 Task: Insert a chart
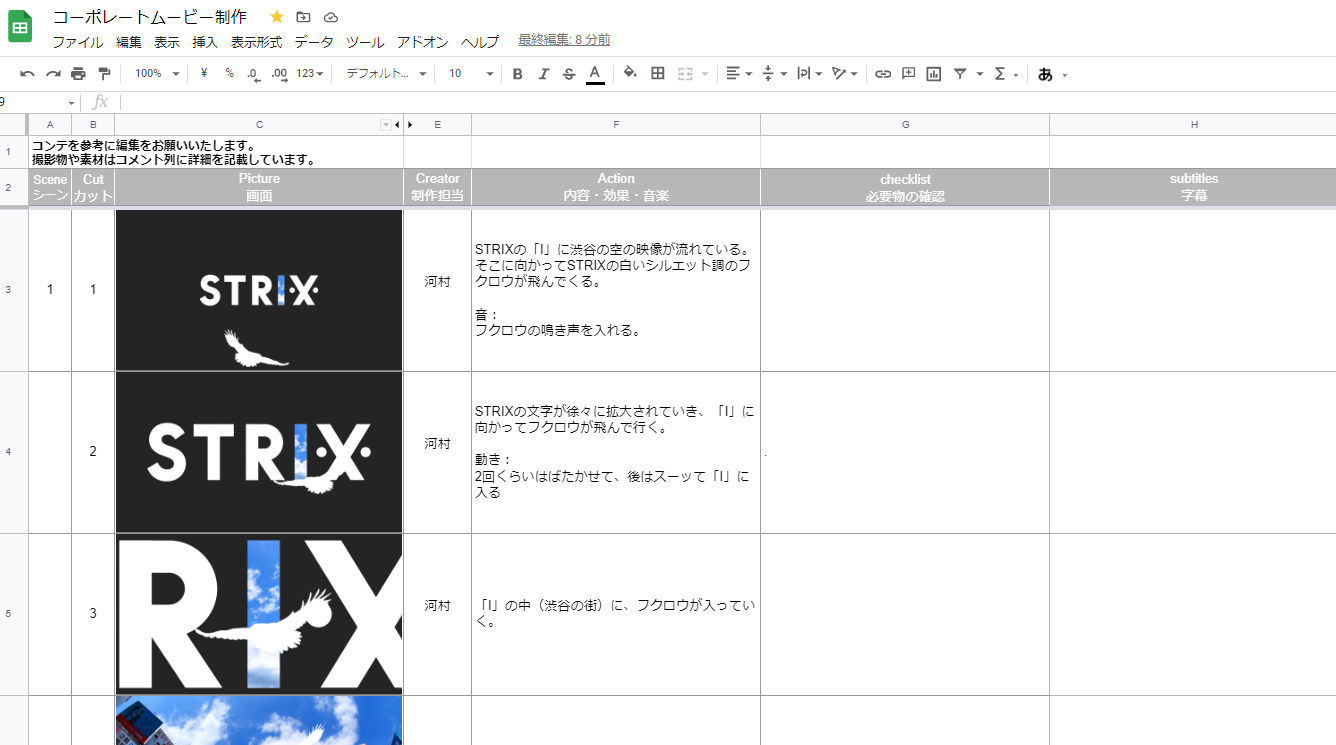[934, 74]
